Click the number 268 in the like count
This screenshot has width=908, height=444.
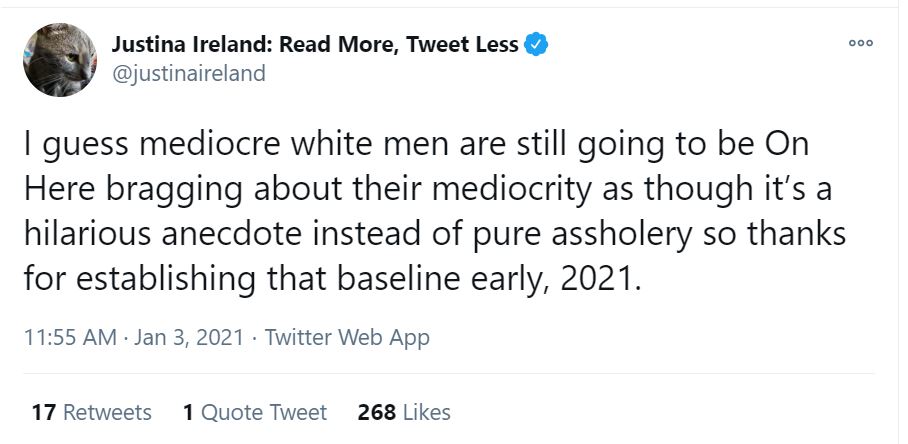[377, 411]
